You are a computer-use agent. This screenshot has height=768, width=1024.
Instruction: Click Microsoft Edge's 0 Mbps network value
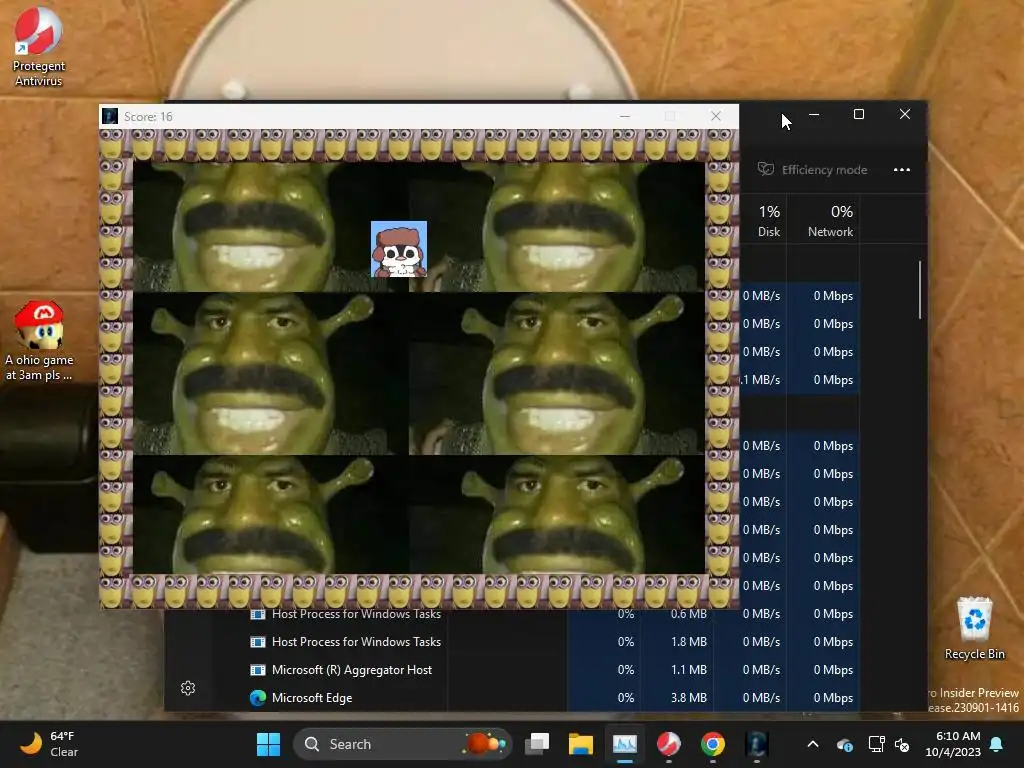[x=833, y=698]
